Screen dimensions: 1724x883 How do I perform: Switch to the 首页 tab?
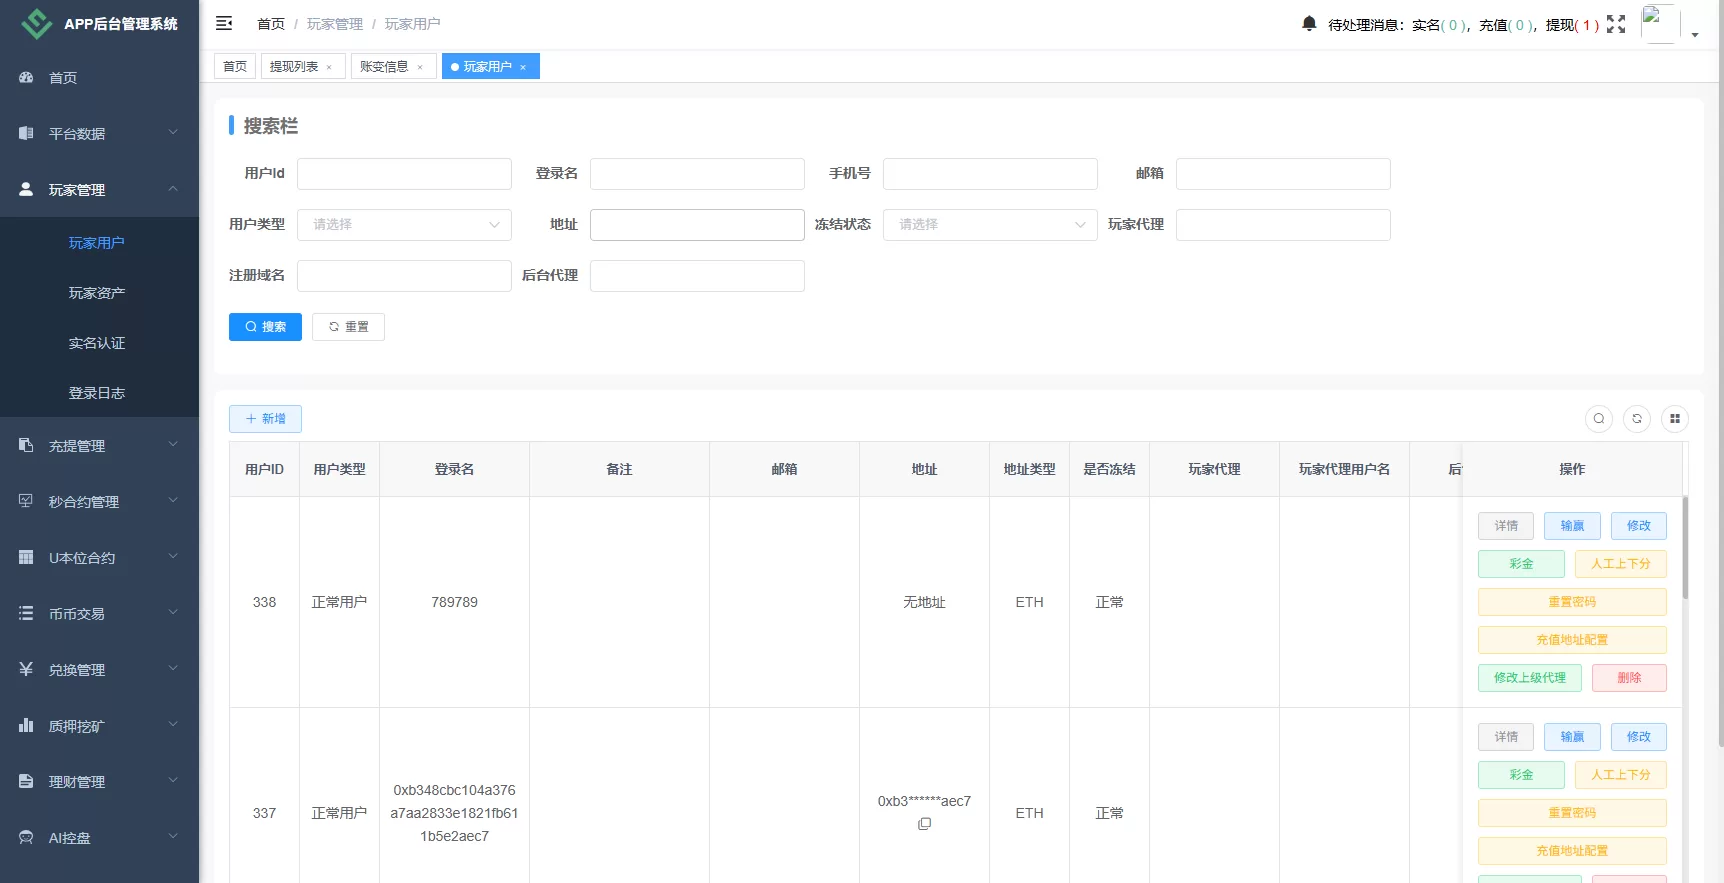[x=235, y=67]
